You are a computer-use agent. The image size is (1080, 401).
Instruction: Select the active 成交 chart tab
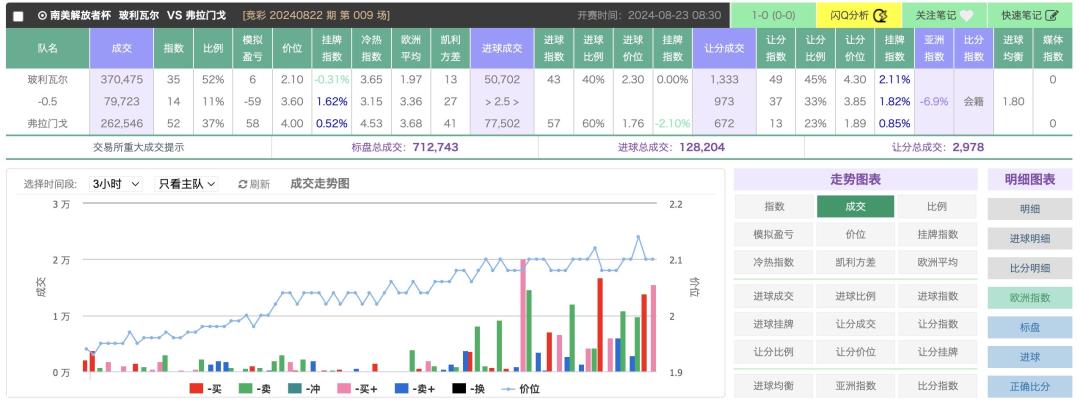coord(855,207)
